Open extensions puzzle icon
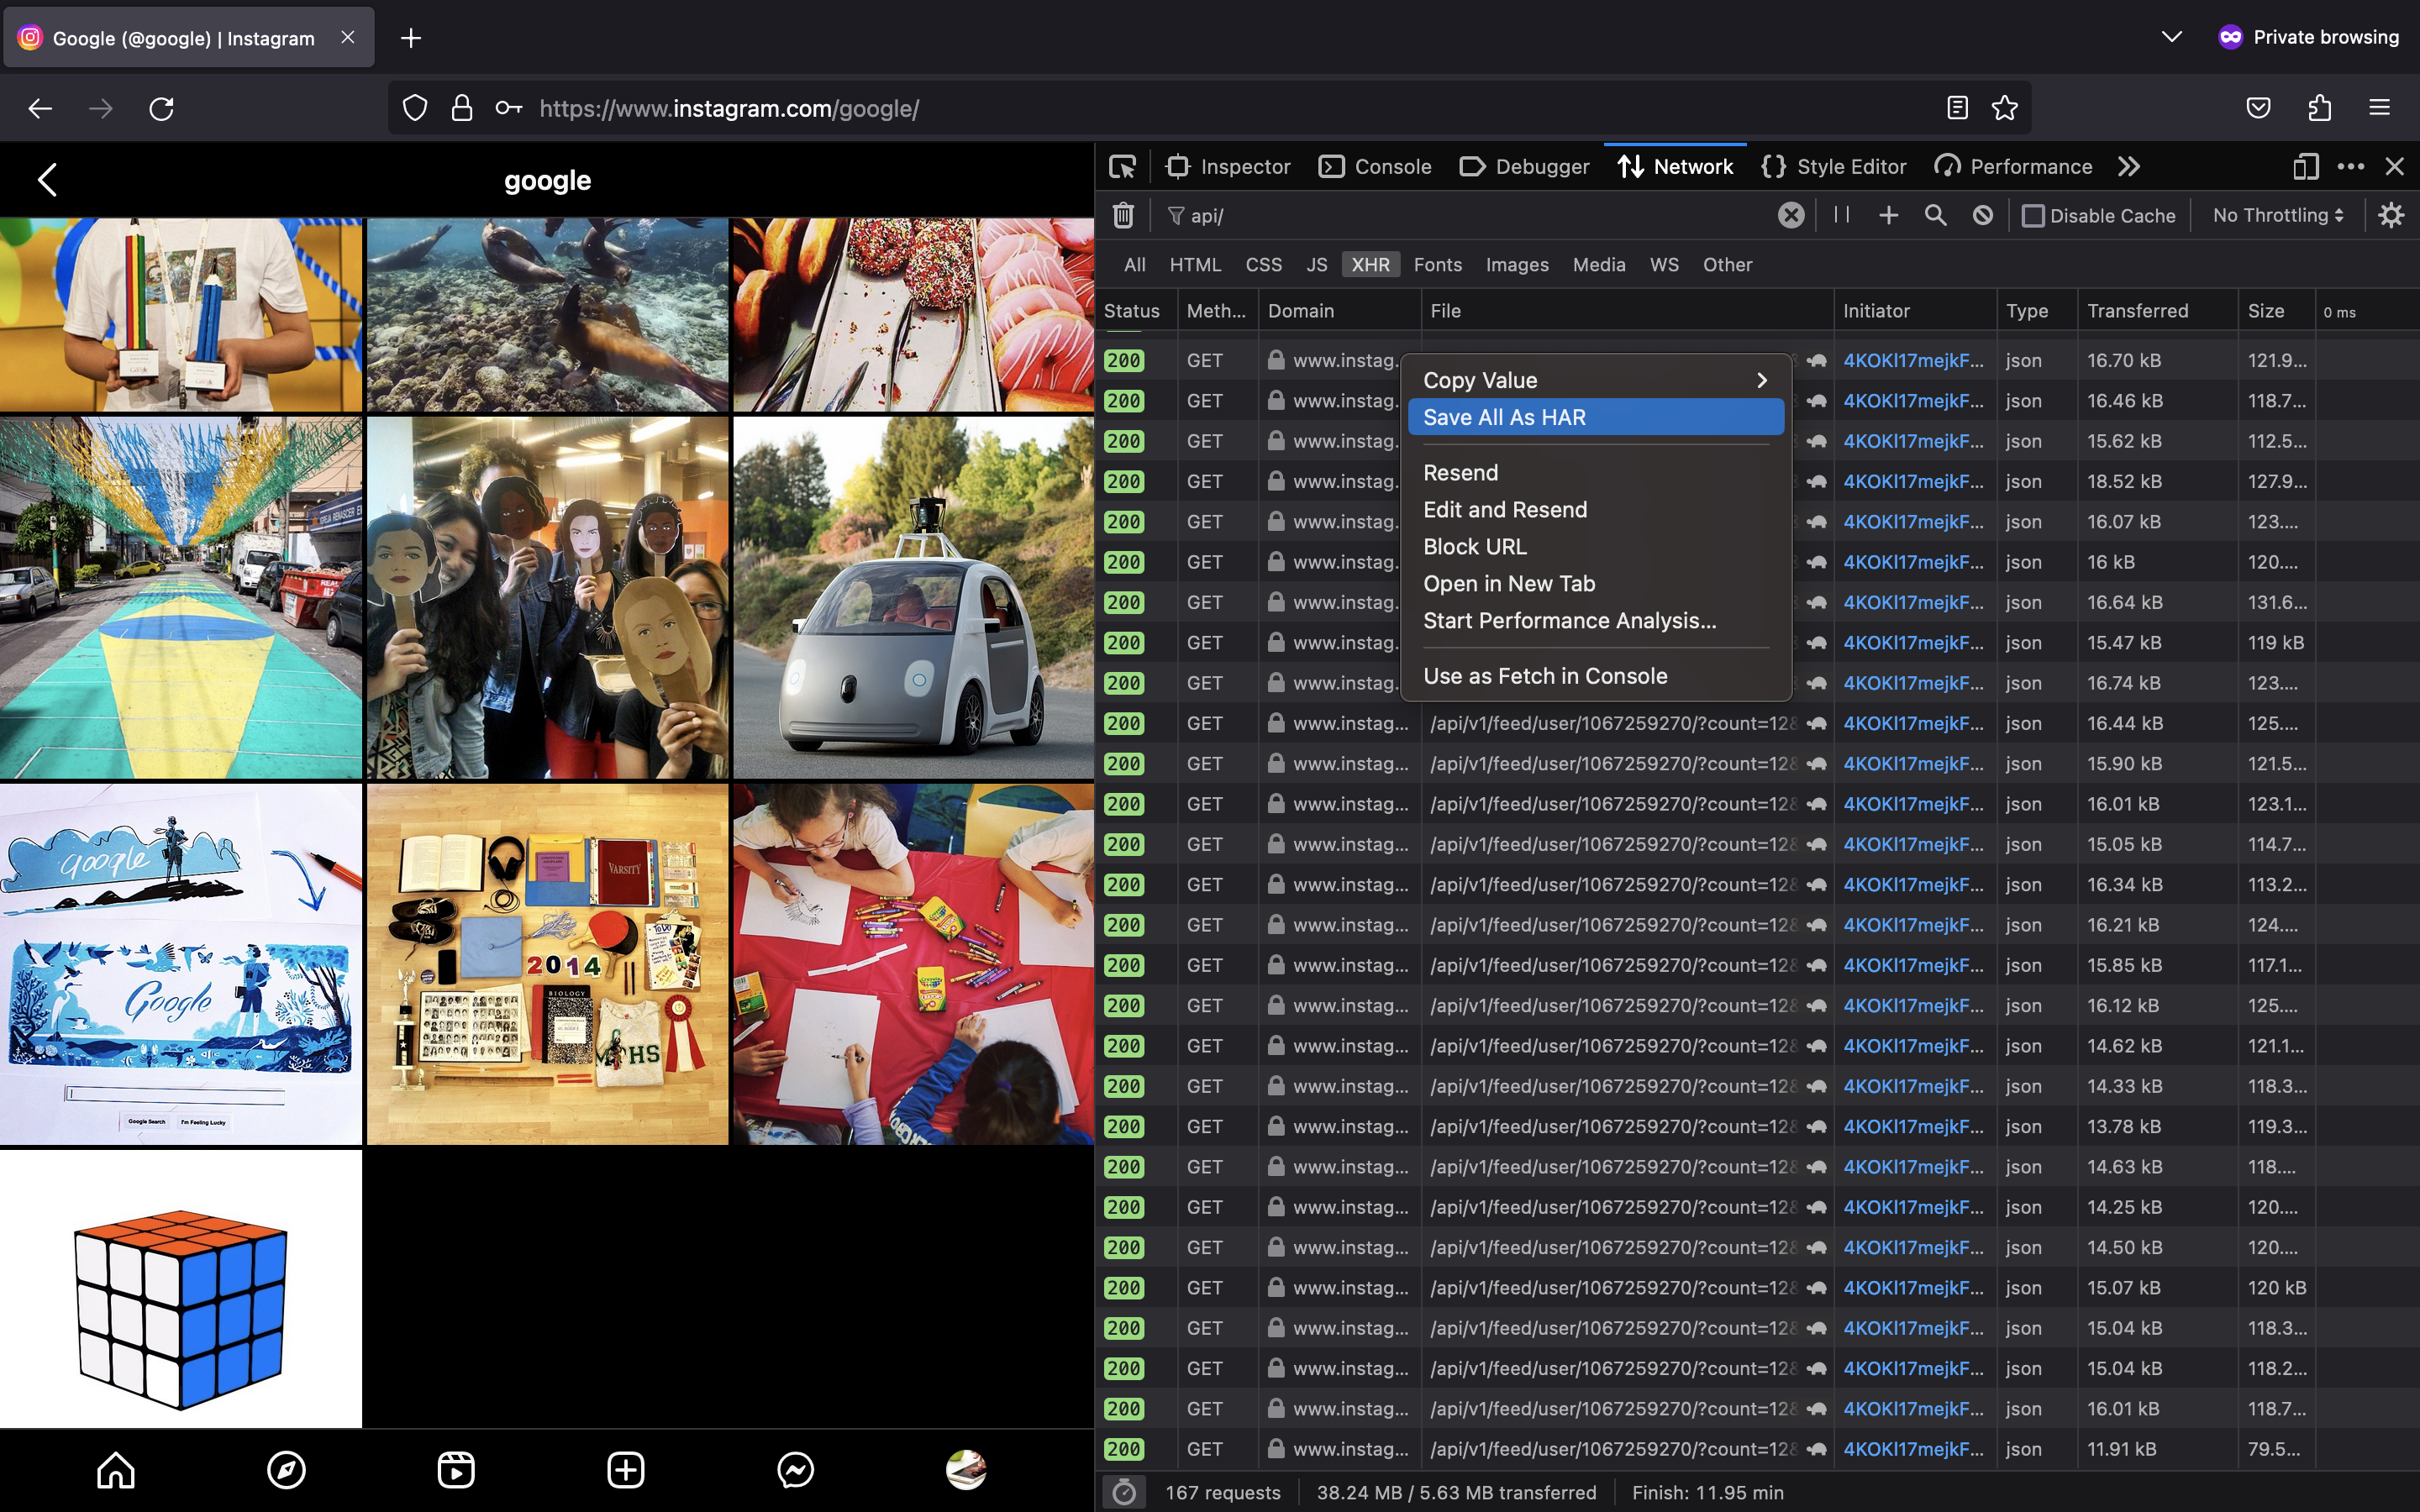Screen dimensions: 2420x1512 (x=2320, y=108)
